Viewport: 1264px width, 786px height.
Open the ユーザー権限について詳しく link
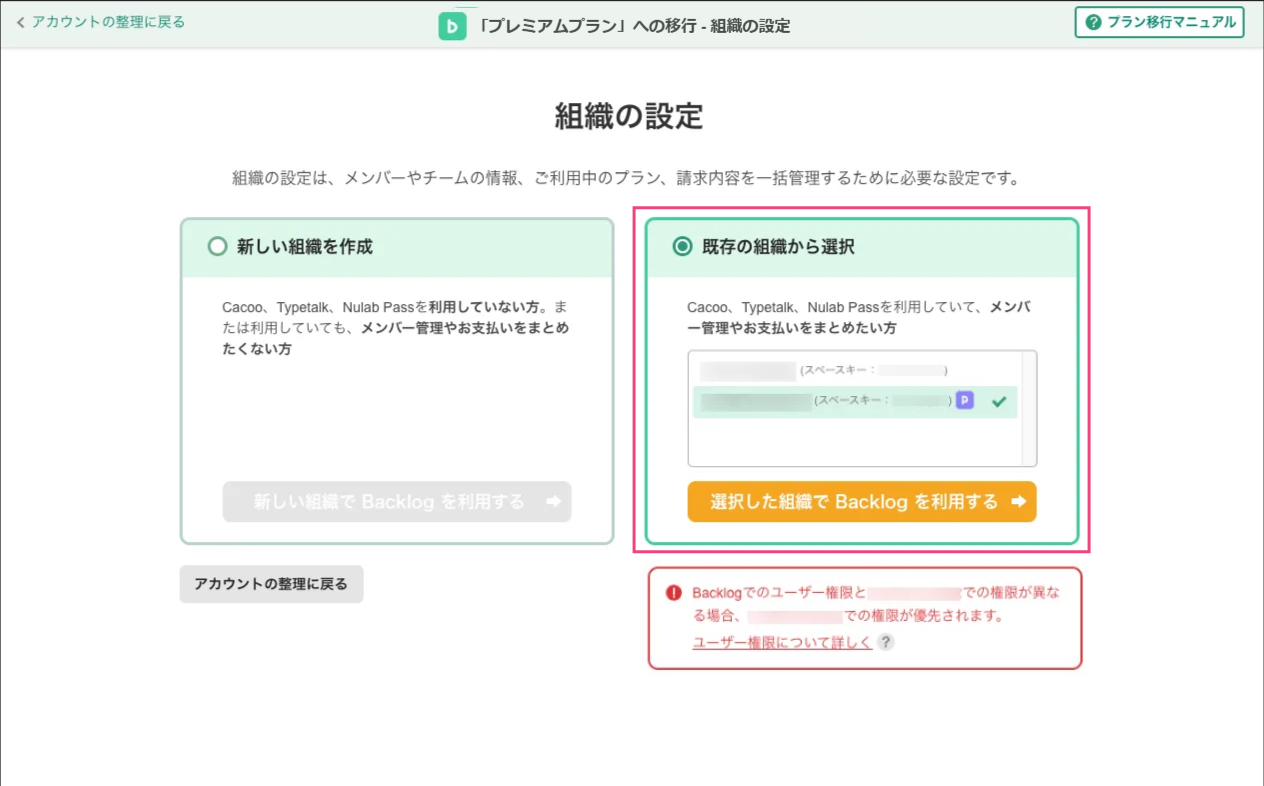(782, 642)
